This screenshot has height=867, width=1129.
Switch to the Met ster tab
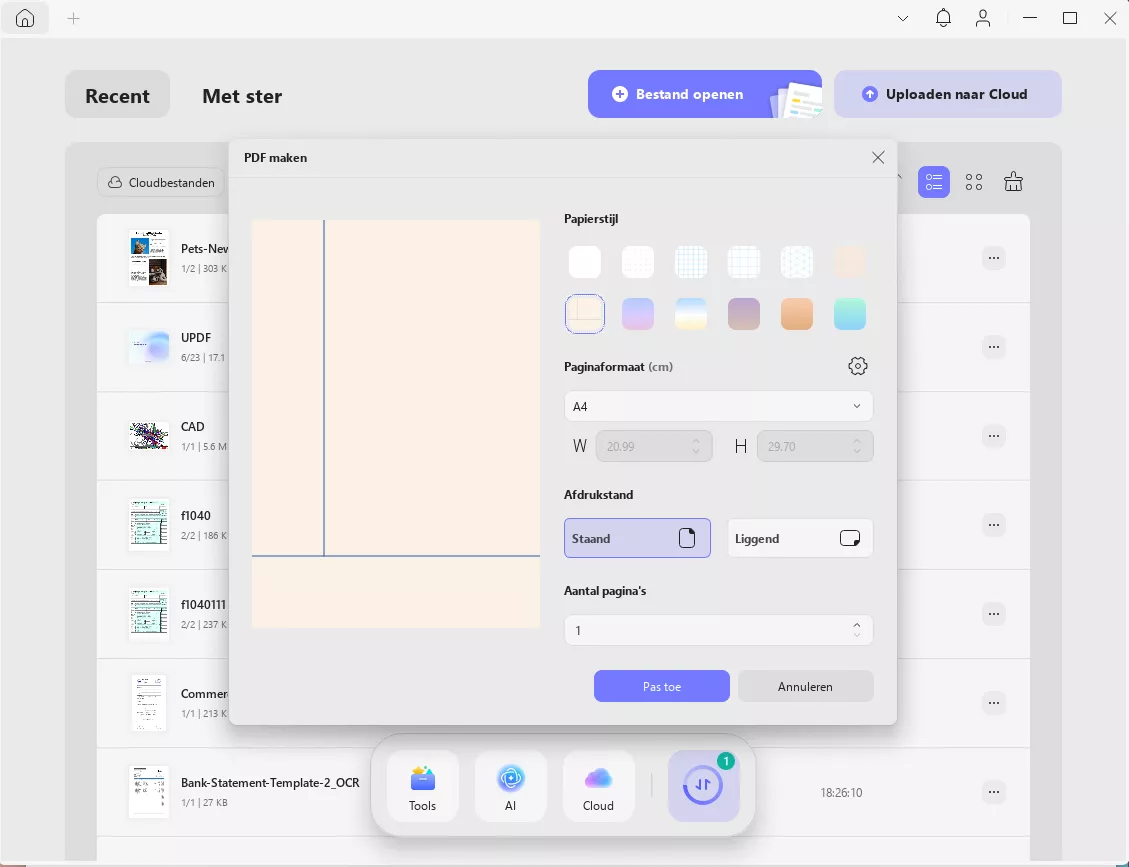pyautogui.click(x=242, y=96)
